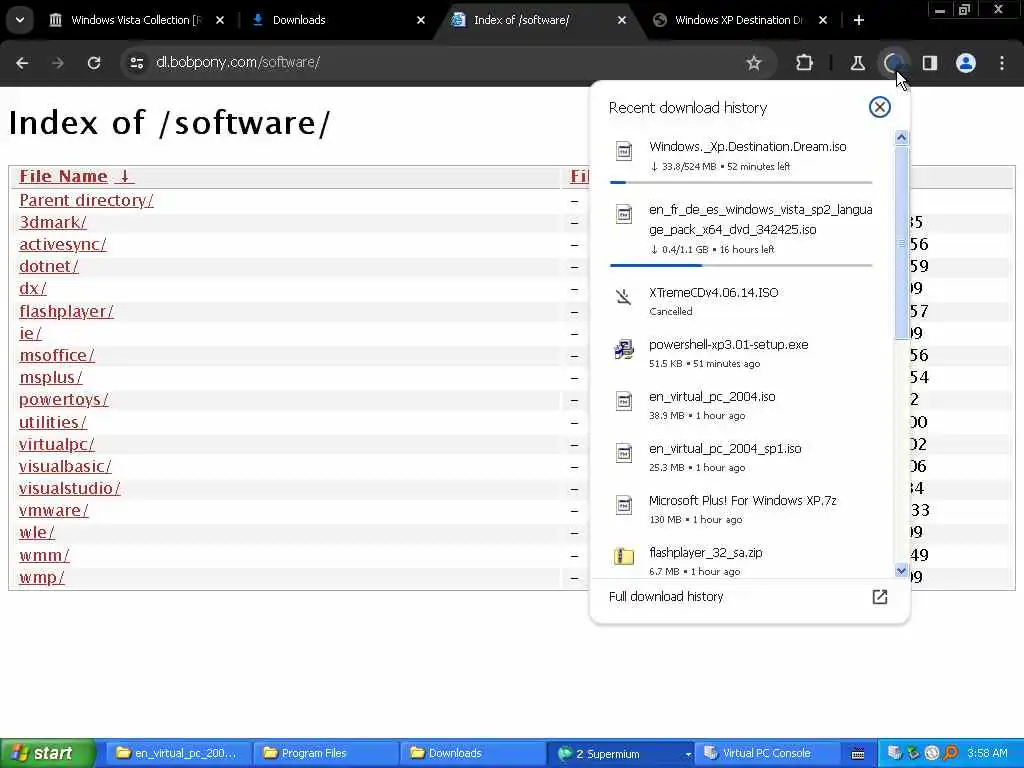The width and height of the screenshot is (1024, 768).
Task: Click the address bar URL field
Action: pyautogui.click(x=444, y=63)
